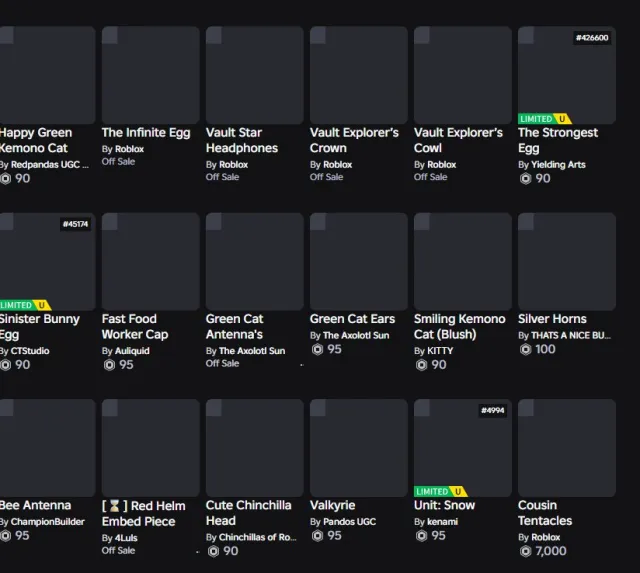
Task: Tick checkbox on Green Cat Antenna's card
Action: 214,222
